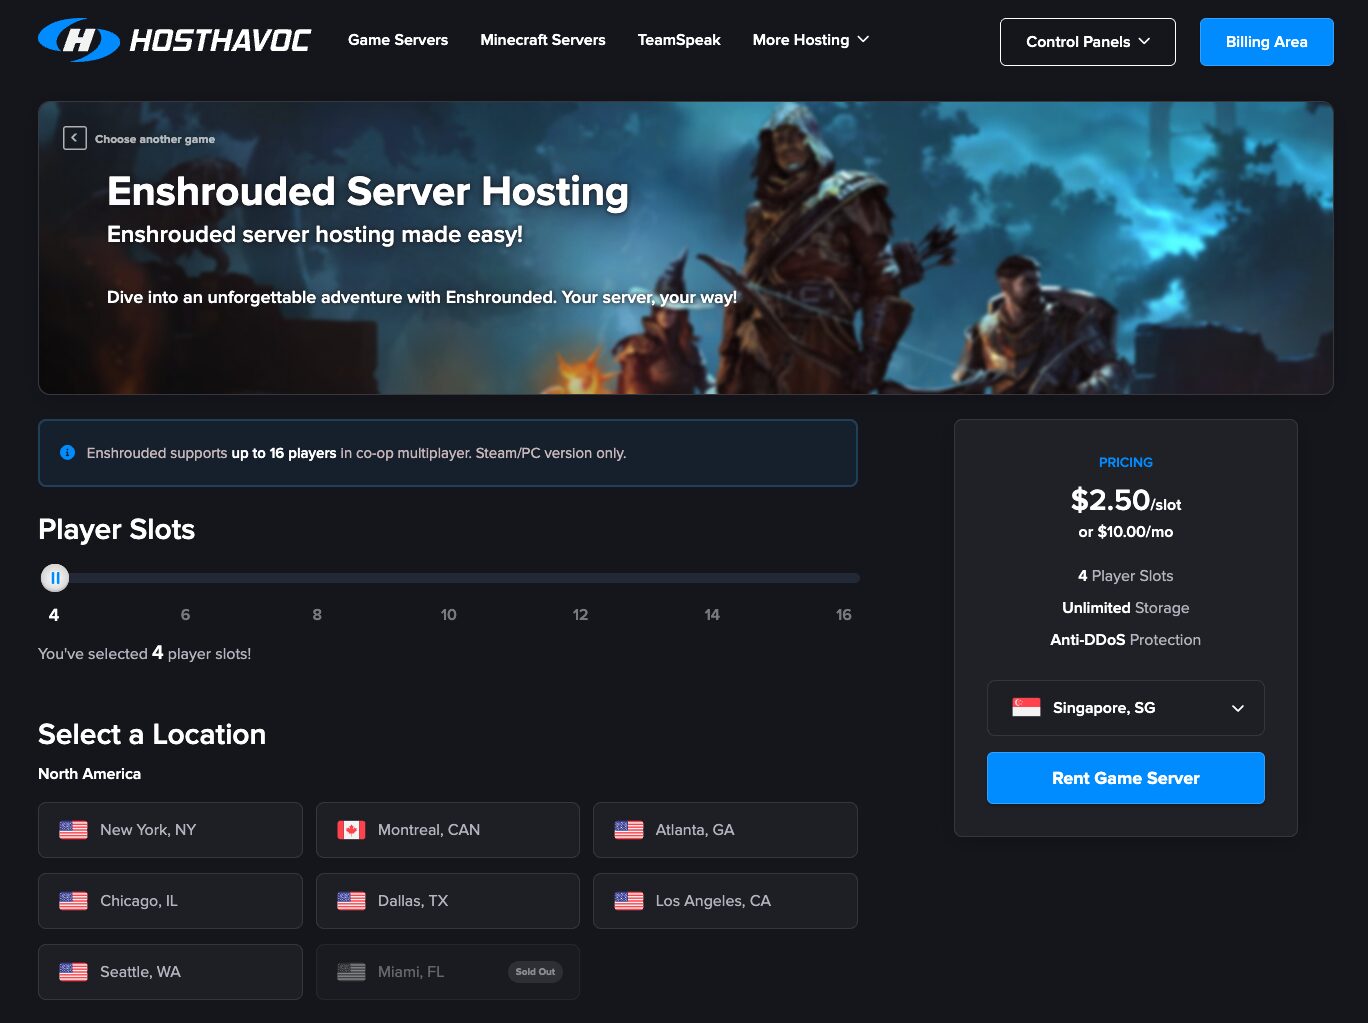Click 'Unlimited Storage' feature text
The width and height of the screenshot is (1368, 1023).
click(1126, 608)
